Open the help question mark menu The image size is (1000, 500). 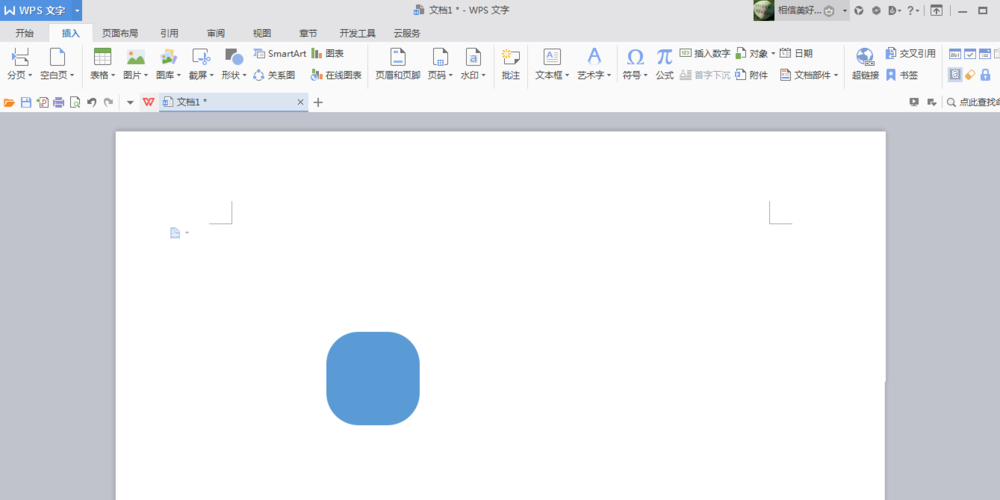(913, 11)
